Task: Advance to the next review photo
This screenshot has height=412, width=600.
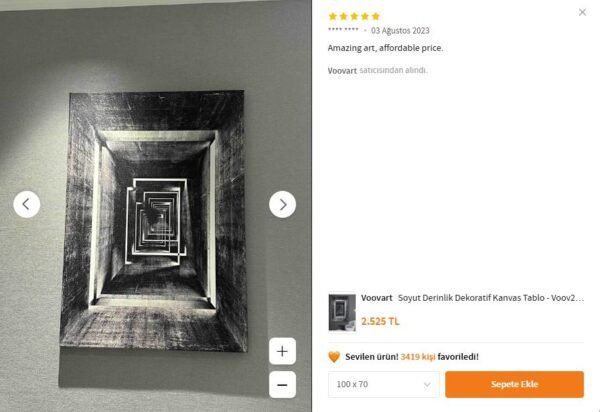Action: coord(282,204)
